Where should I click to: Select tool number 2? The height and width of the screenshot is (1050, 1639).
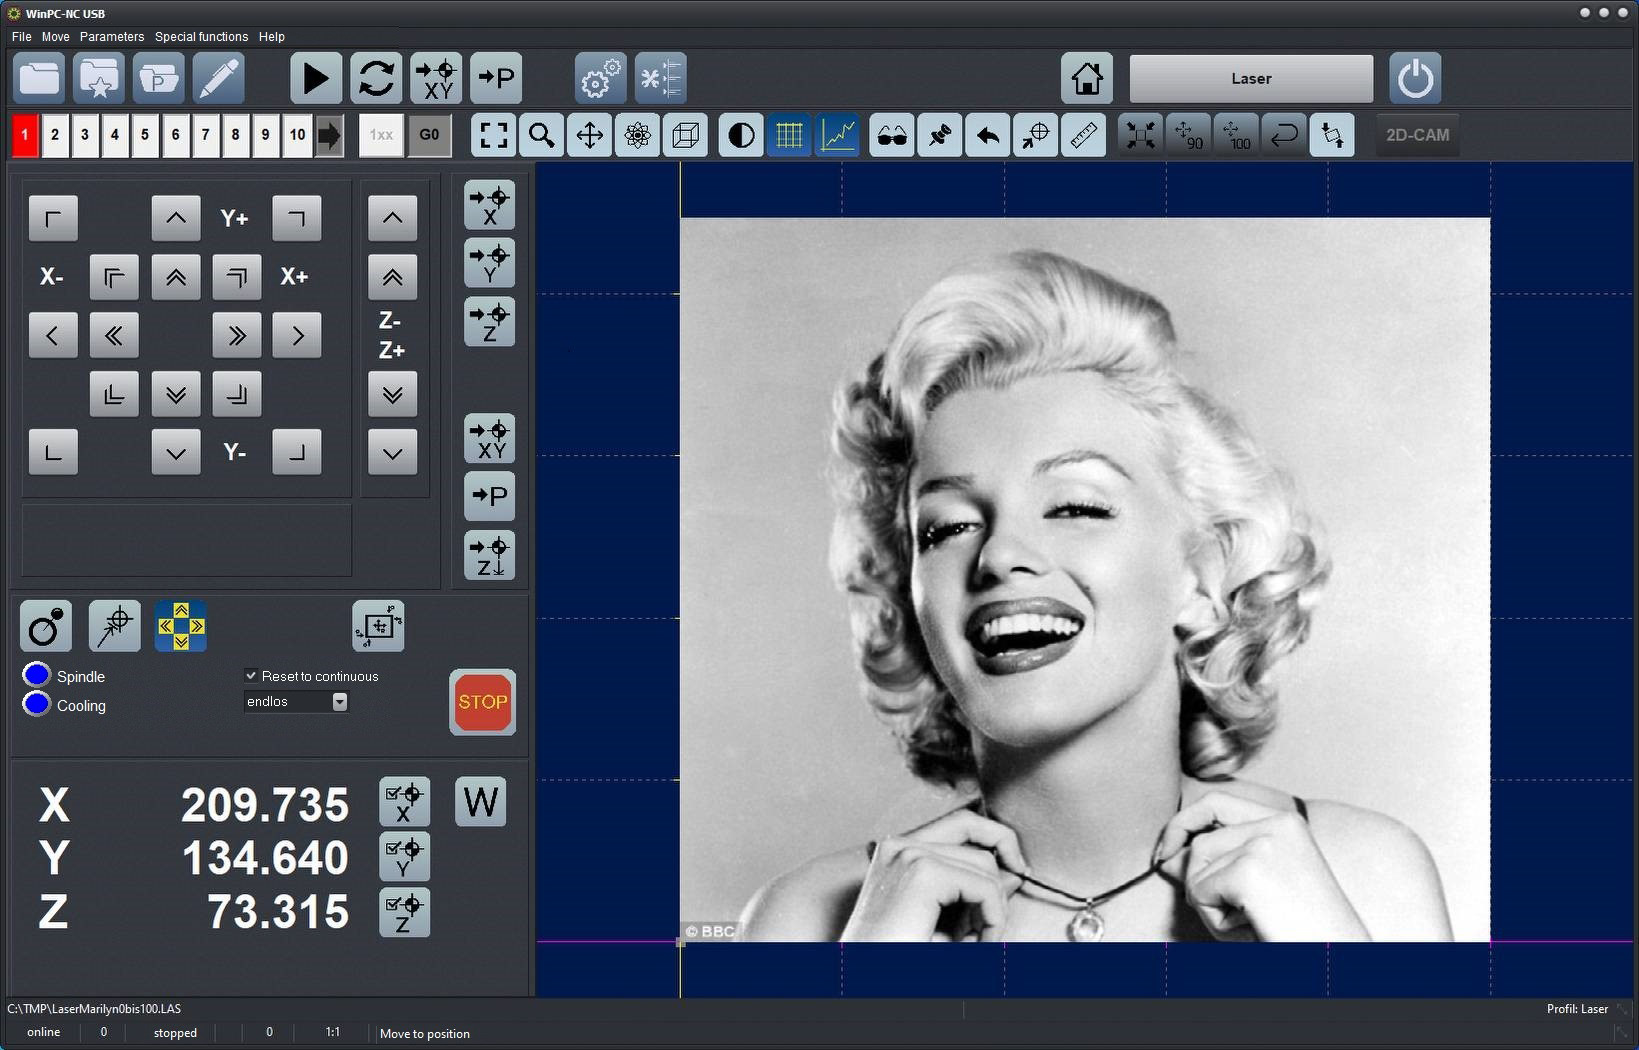click(55, 135)
